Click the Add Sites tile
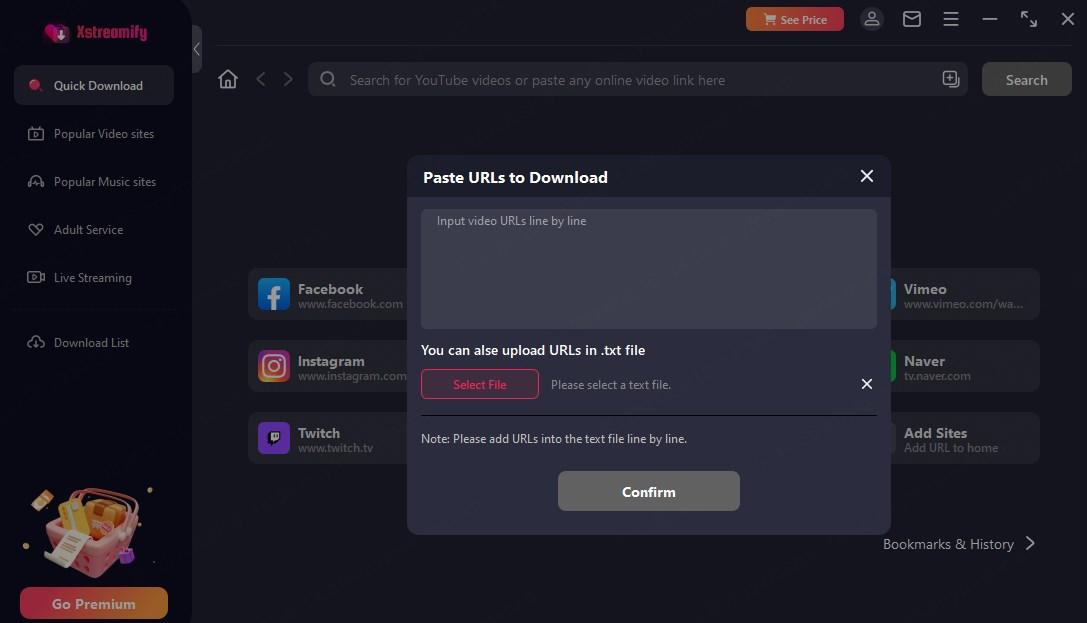The height and width of the screenshot is (623, 1087). (964, 439)
